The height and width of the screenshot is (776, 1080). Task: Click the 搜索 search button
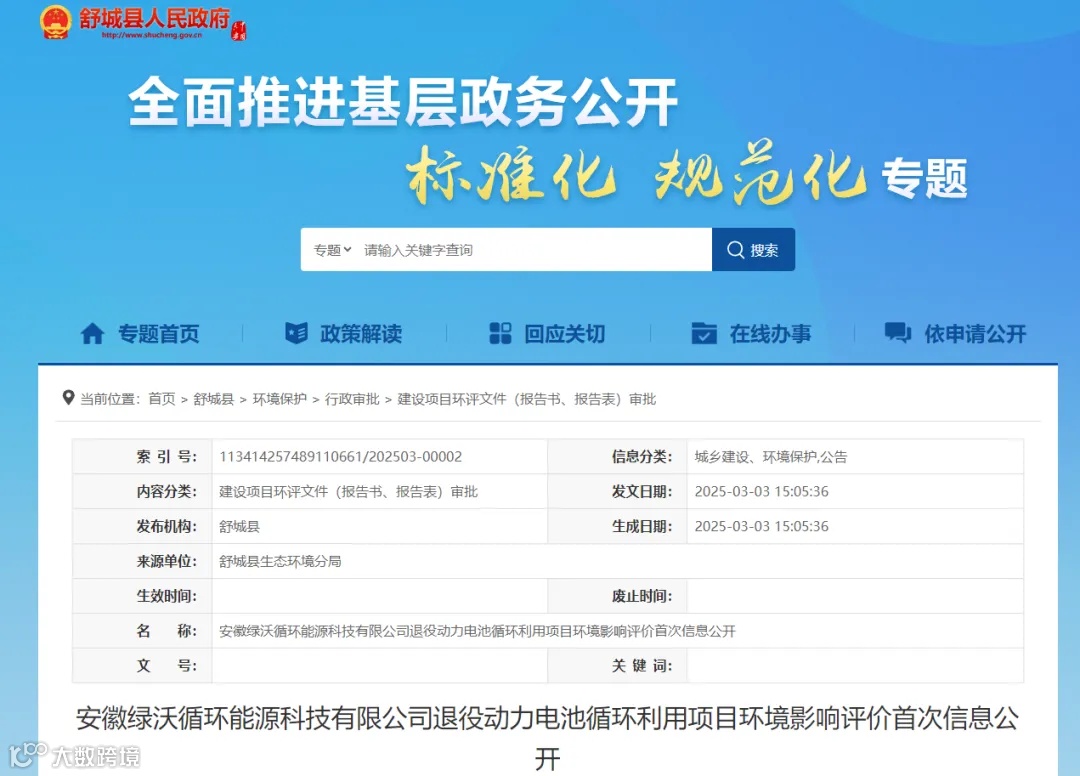[753, 250]
